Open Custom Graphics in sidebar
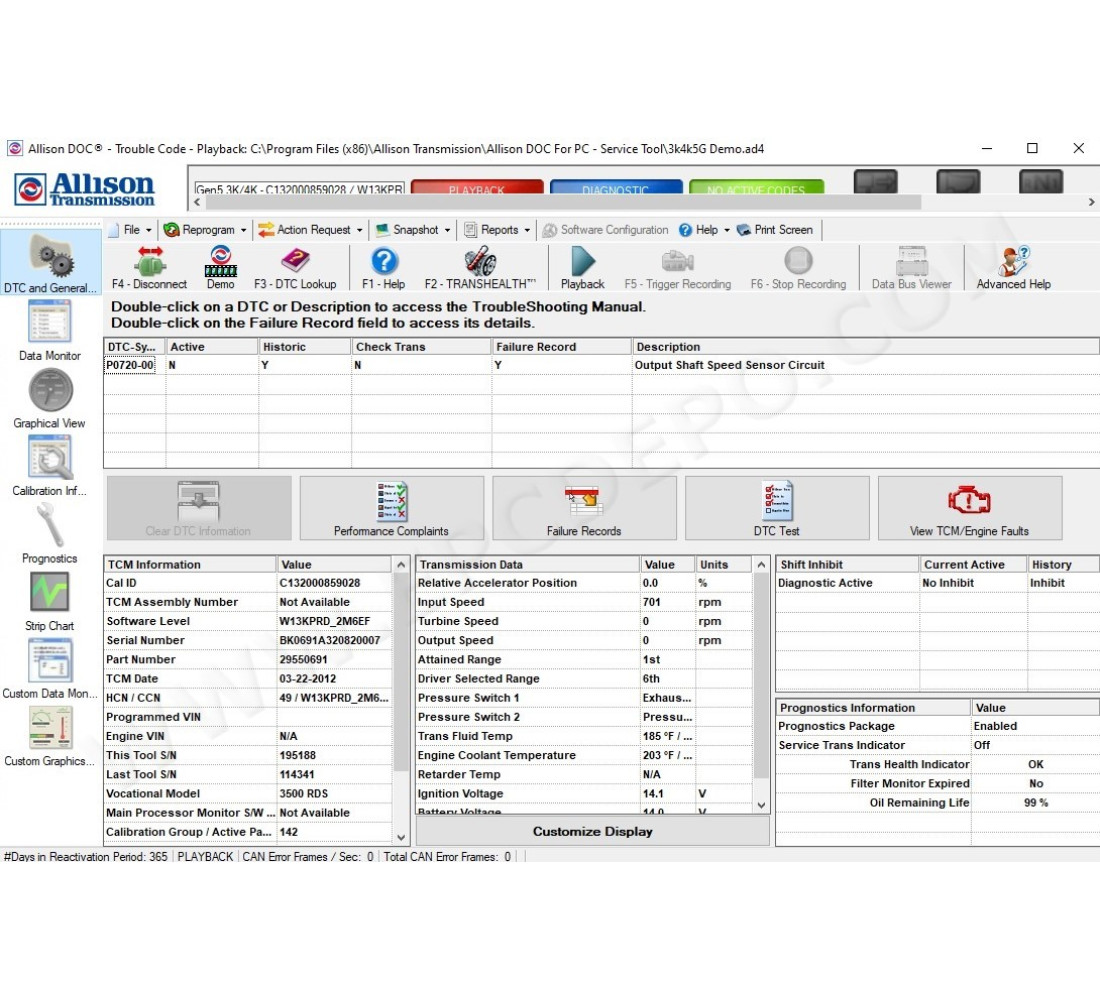 tap(50, 735)
